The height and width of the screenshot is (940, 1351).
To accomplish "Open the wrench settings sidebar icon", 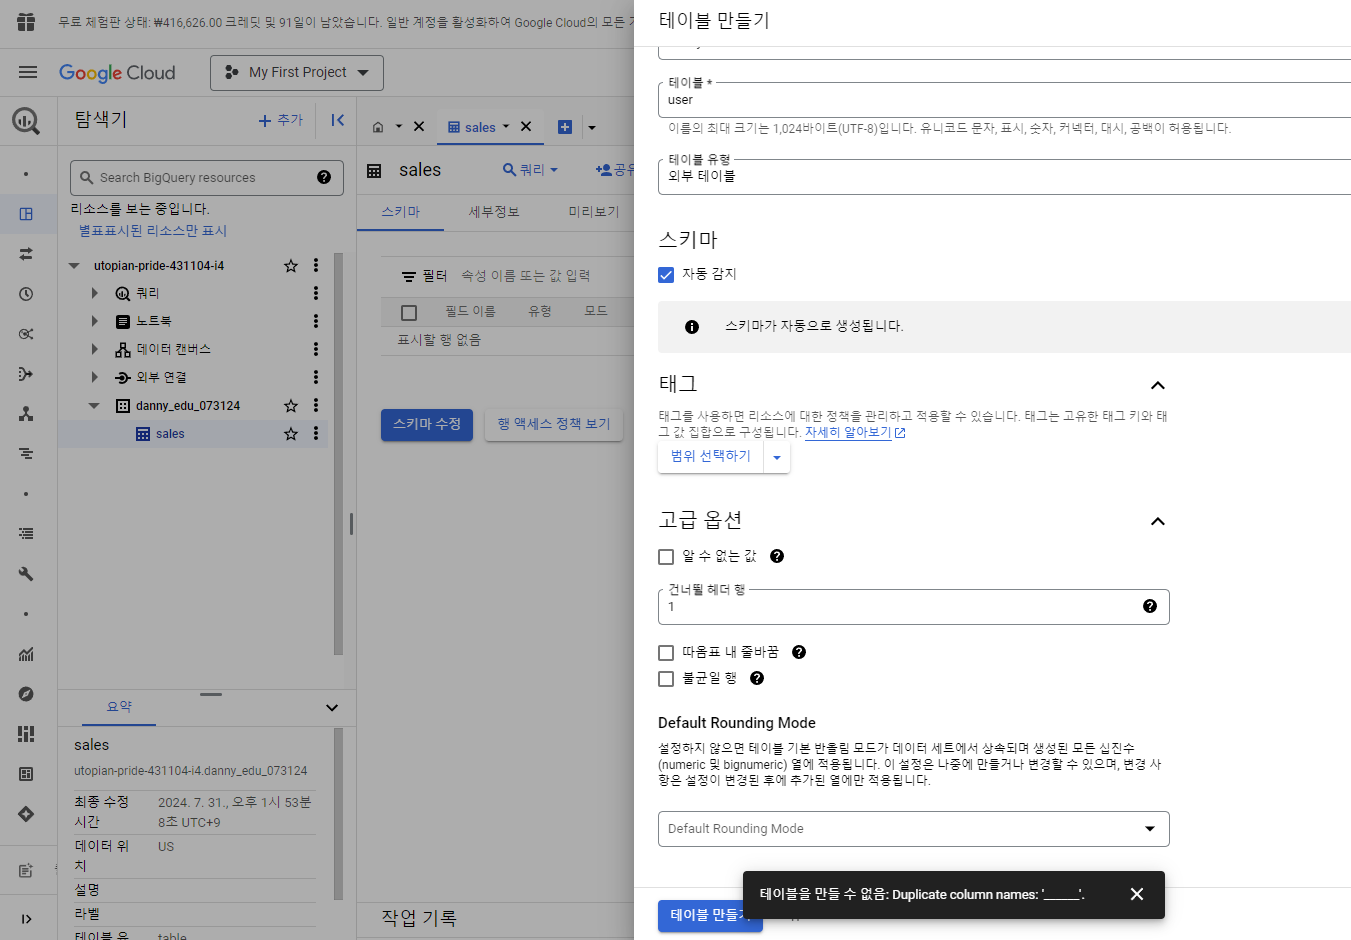I will coord(26,574).
